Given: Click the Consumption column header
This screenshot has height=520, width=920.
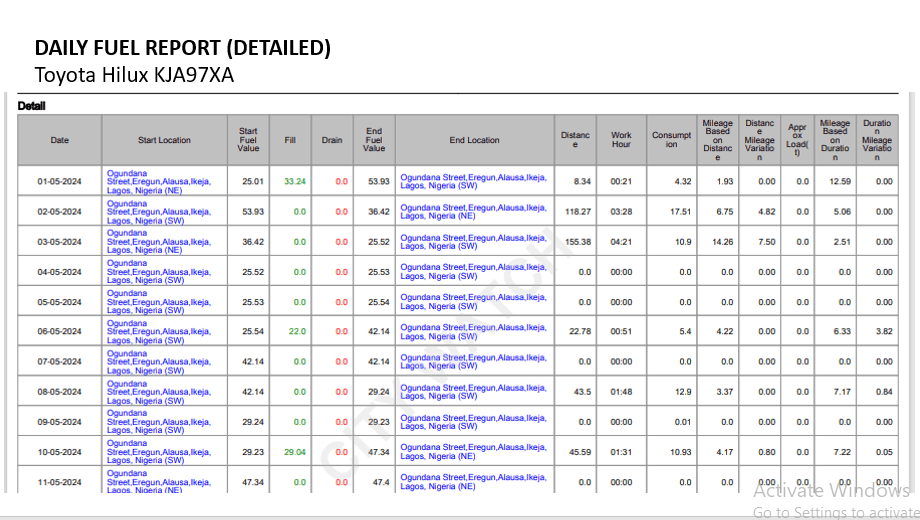Looking at the screenshot, I should click(x=672, y=140).
